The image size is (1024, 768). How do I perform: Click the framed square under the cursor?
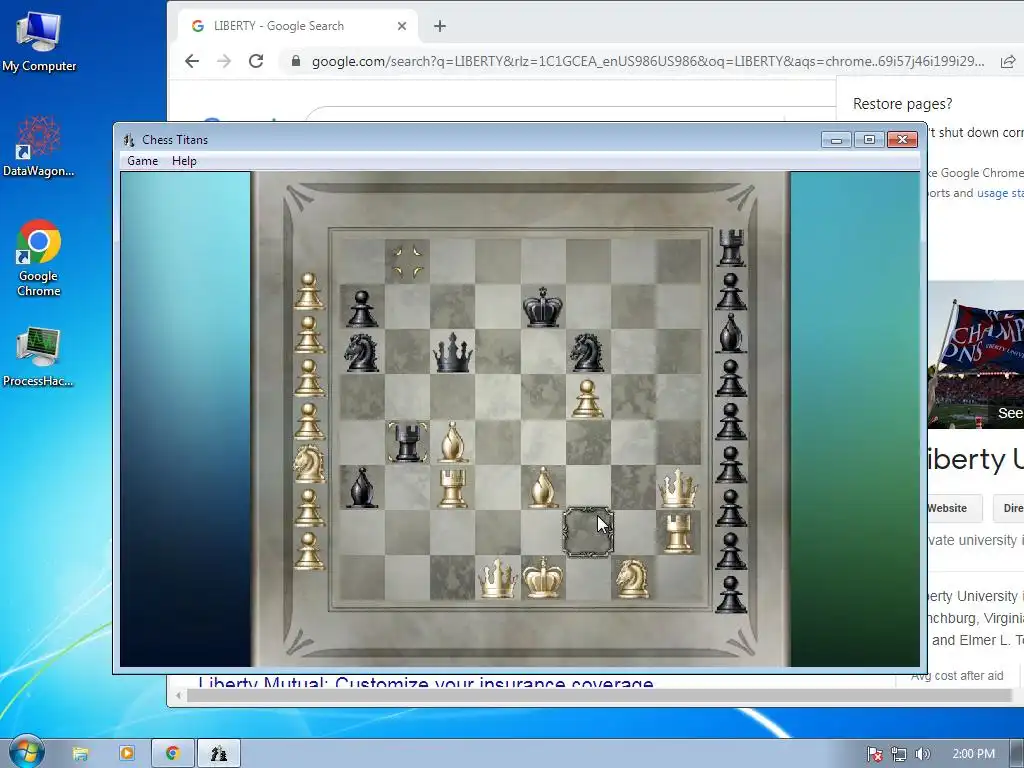coord(588,532)
